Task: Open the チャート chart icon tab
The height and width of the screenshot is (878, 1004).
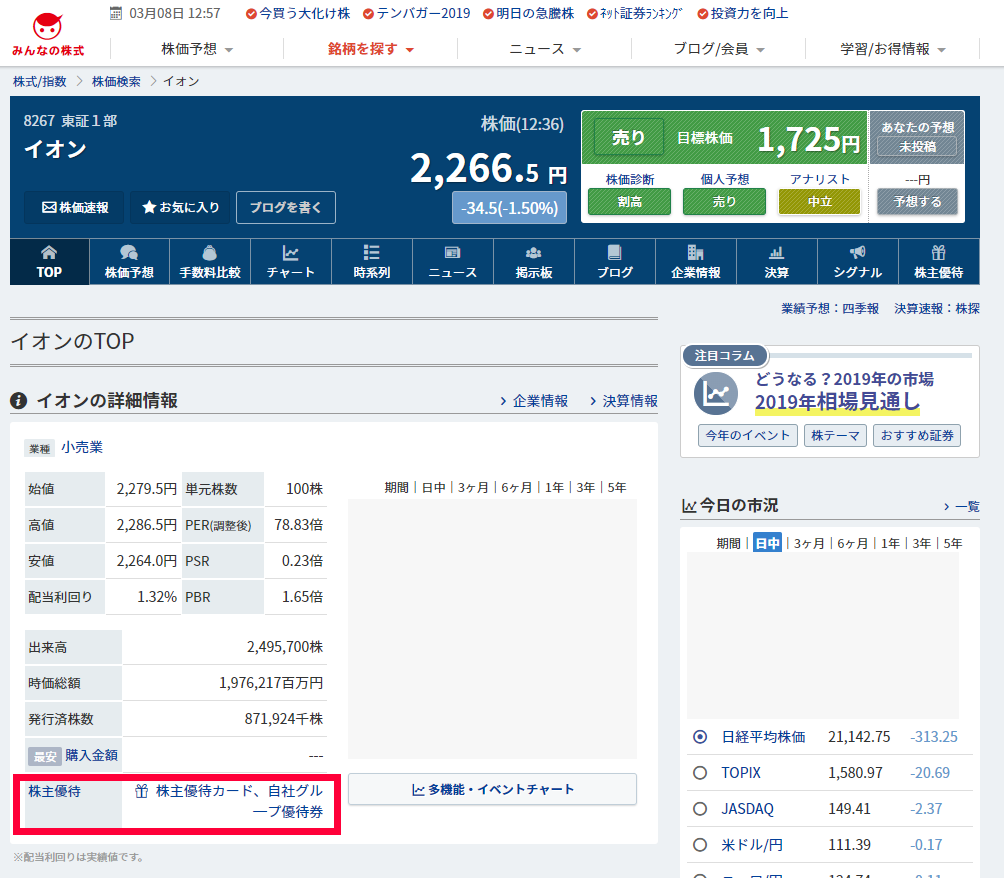Action: click(x=290, y=262)
